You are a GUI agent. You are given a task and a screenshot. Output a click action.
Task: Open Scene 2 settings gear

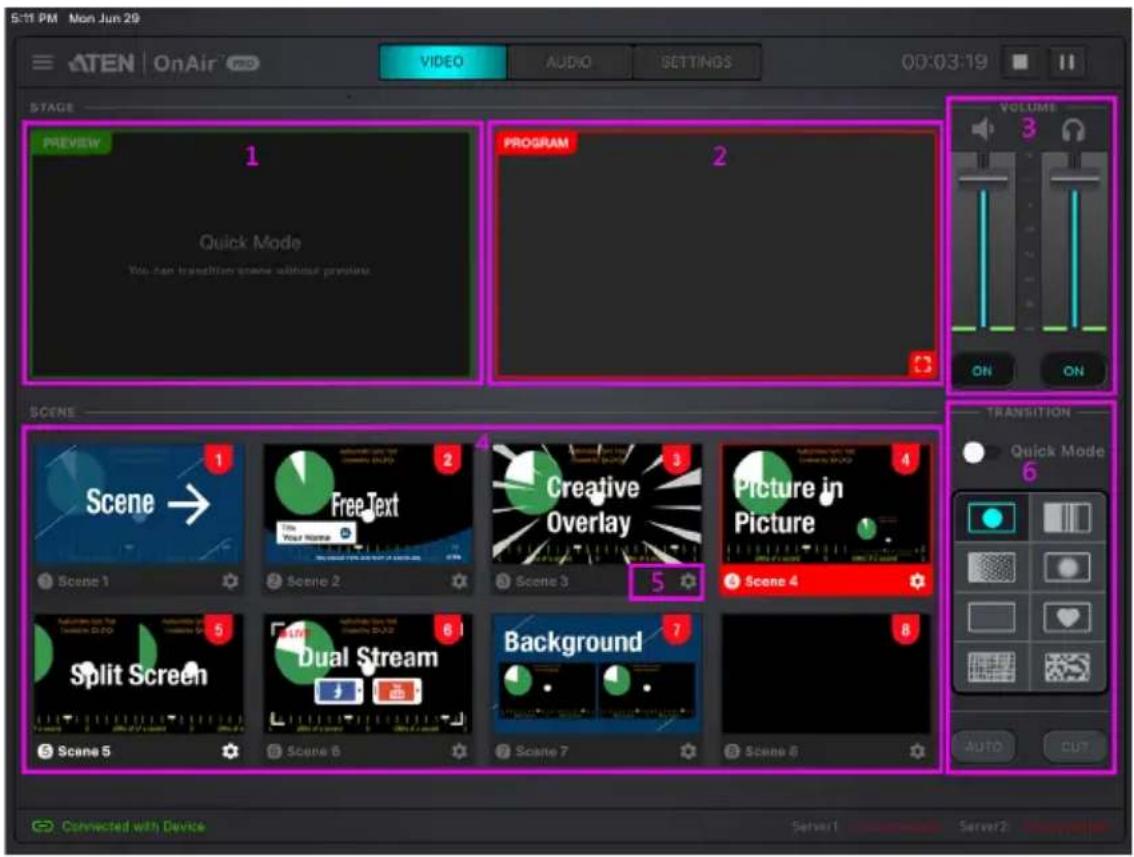459,581
